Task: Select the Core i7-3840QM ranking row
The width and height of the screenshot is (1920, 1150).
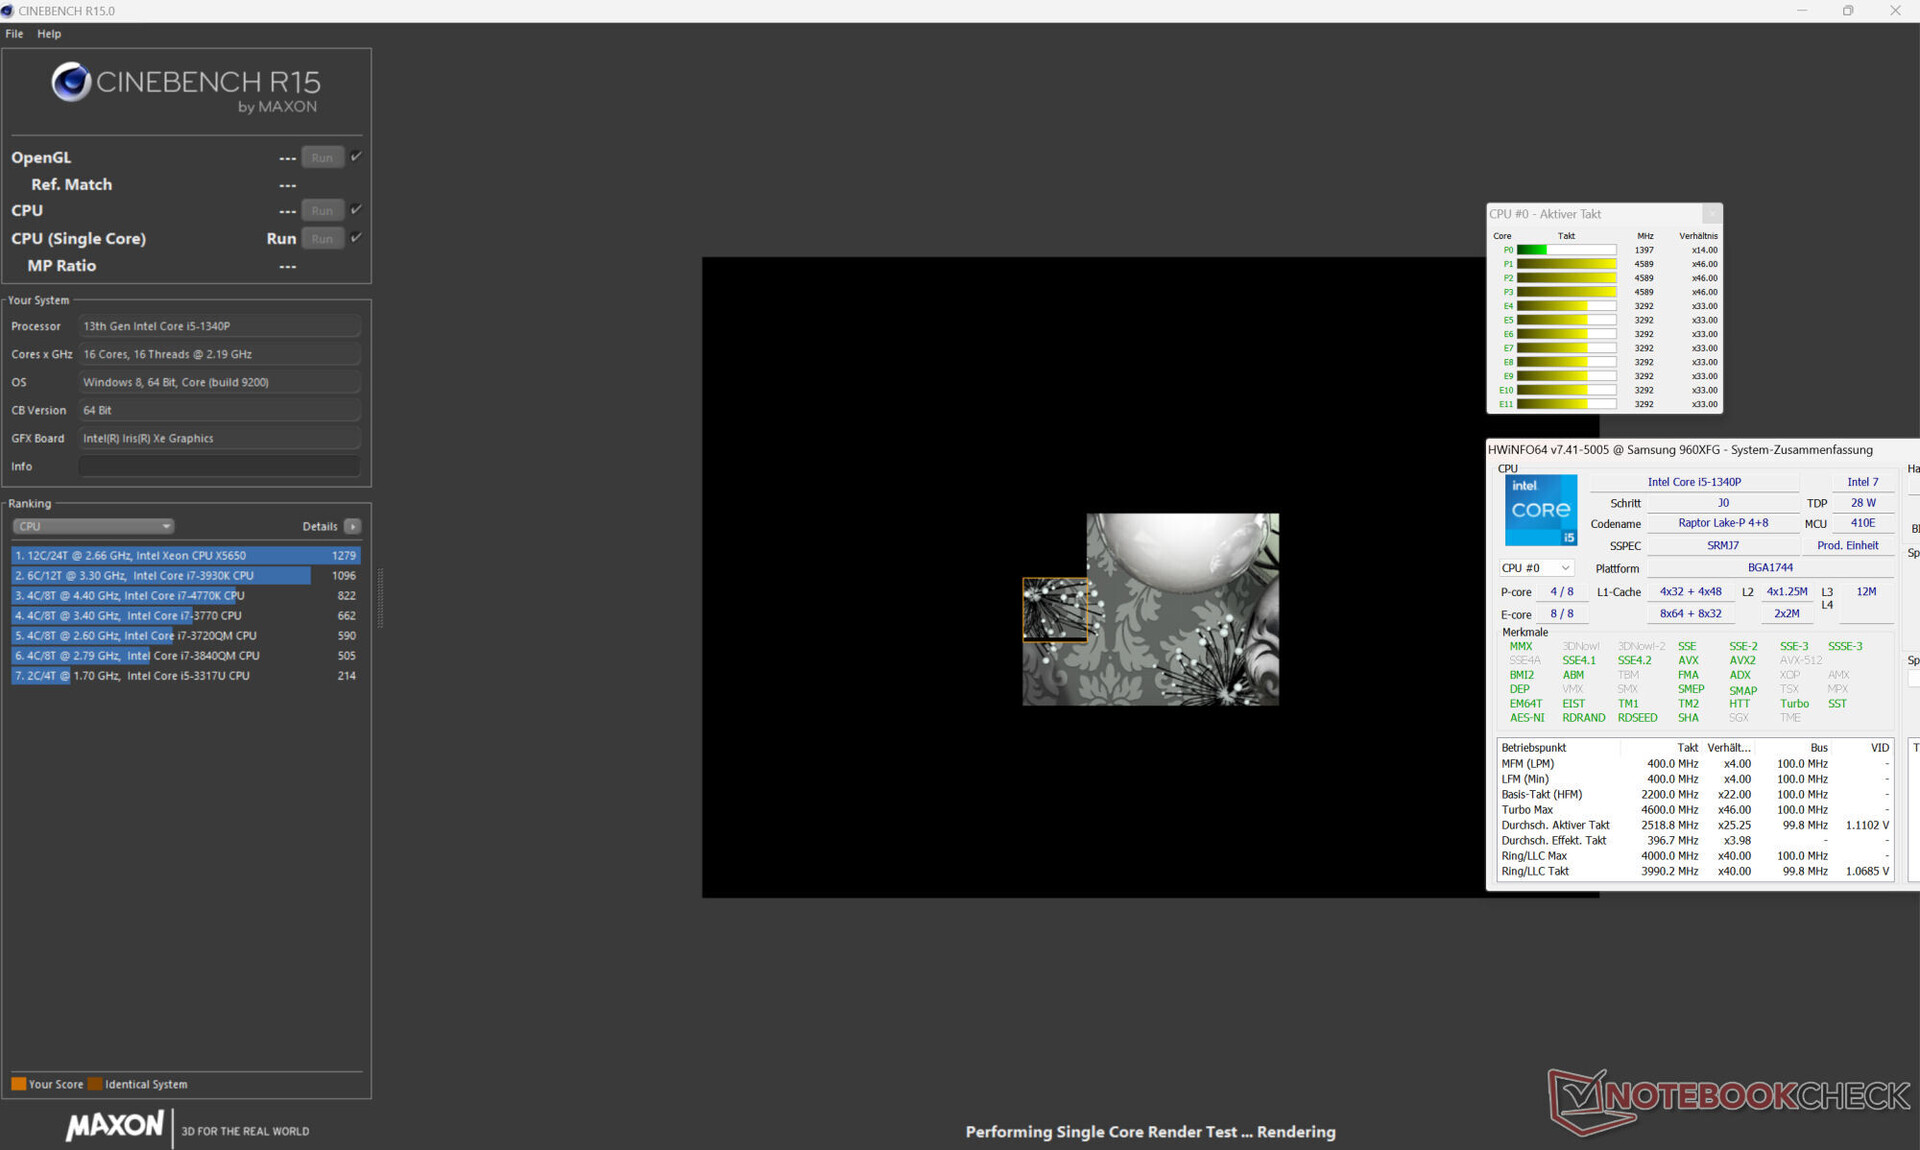Action: click(186, 655)
